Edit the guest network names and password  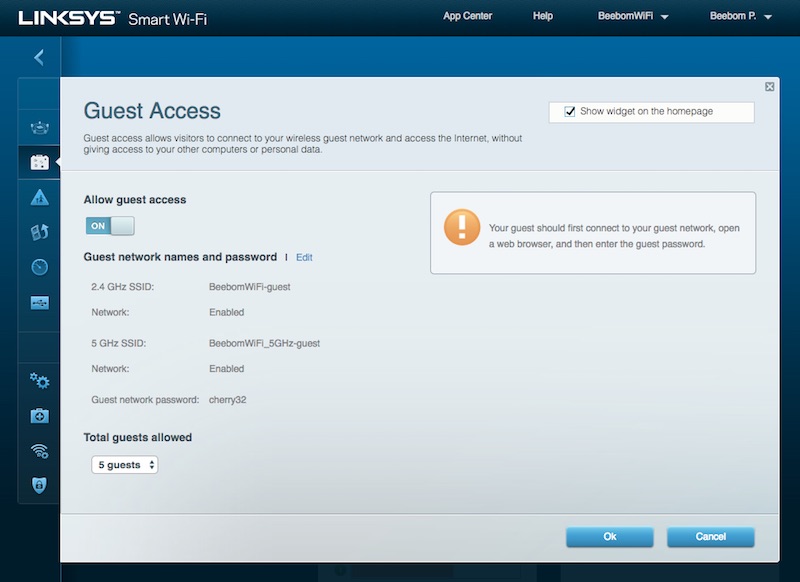(x=304, y=257)
